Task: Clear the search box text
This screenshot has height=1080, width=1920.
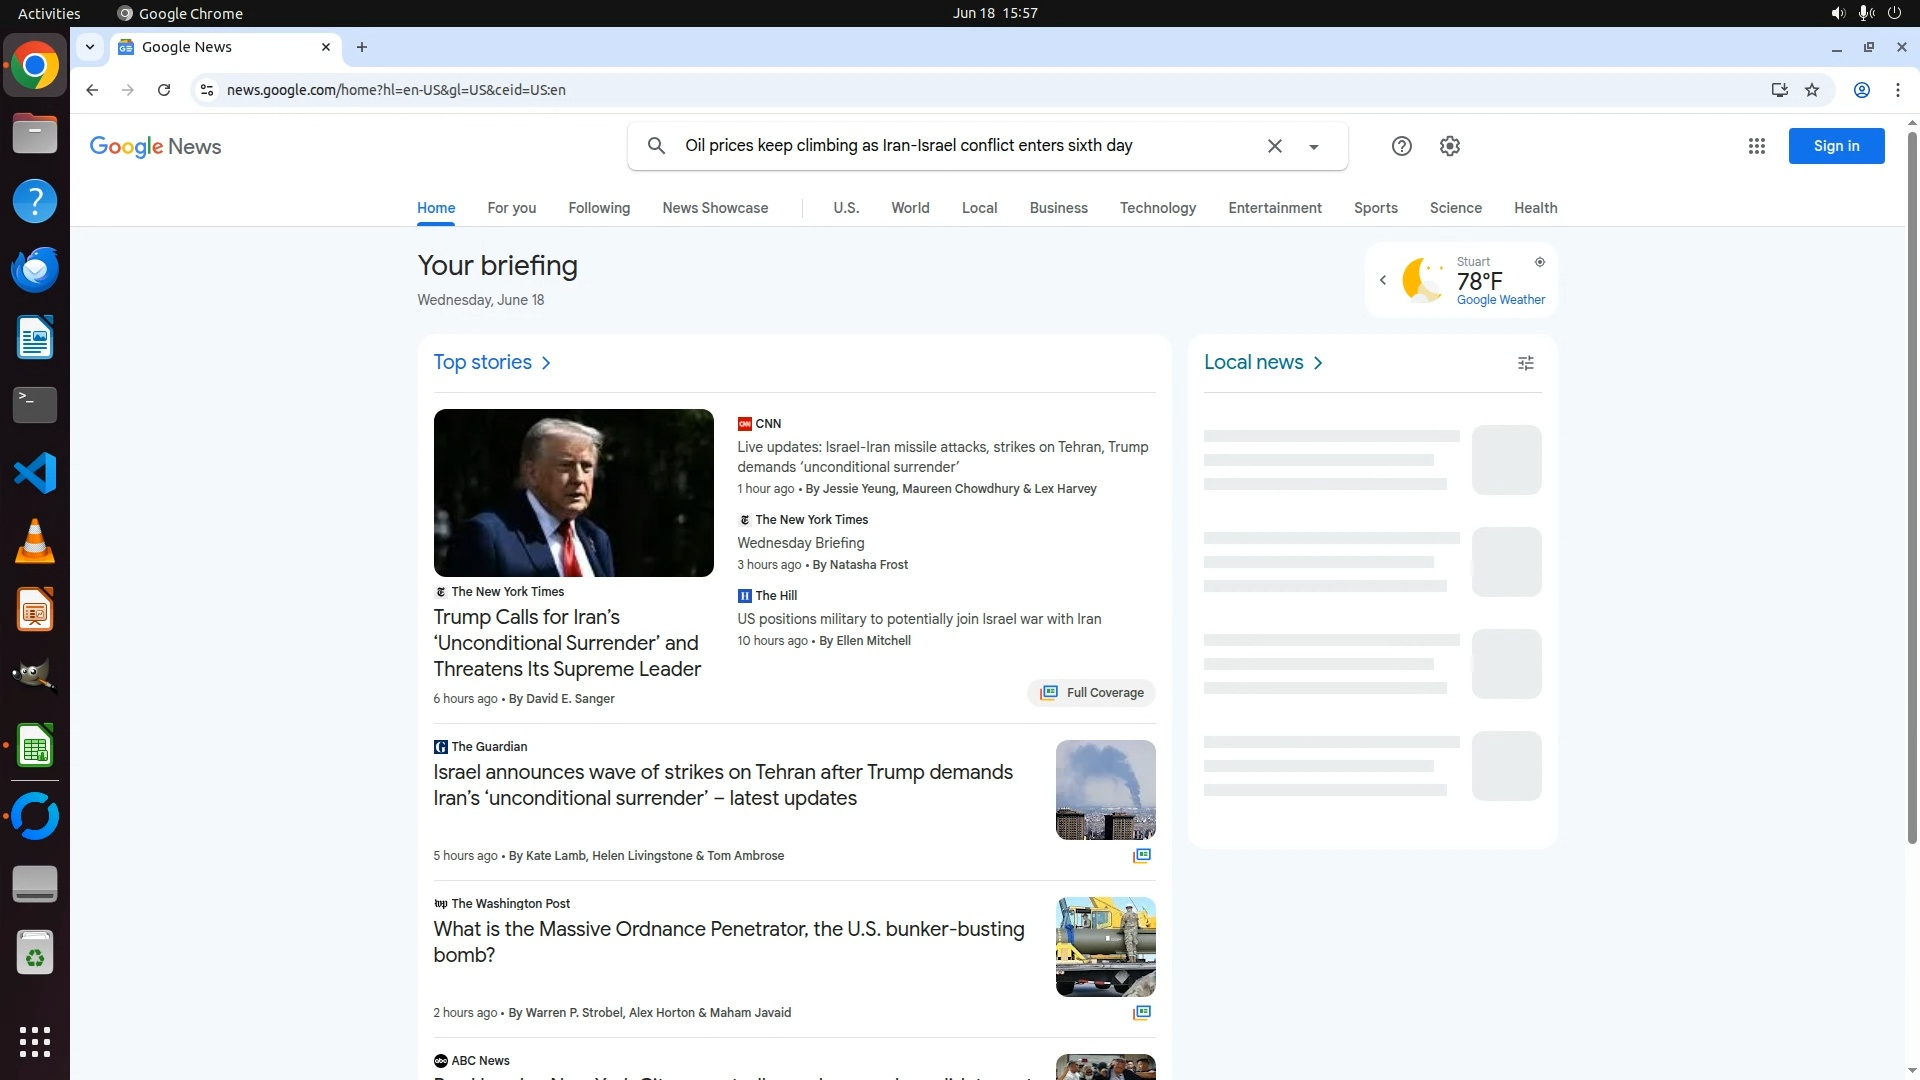Action: (x=1274, y=146)
